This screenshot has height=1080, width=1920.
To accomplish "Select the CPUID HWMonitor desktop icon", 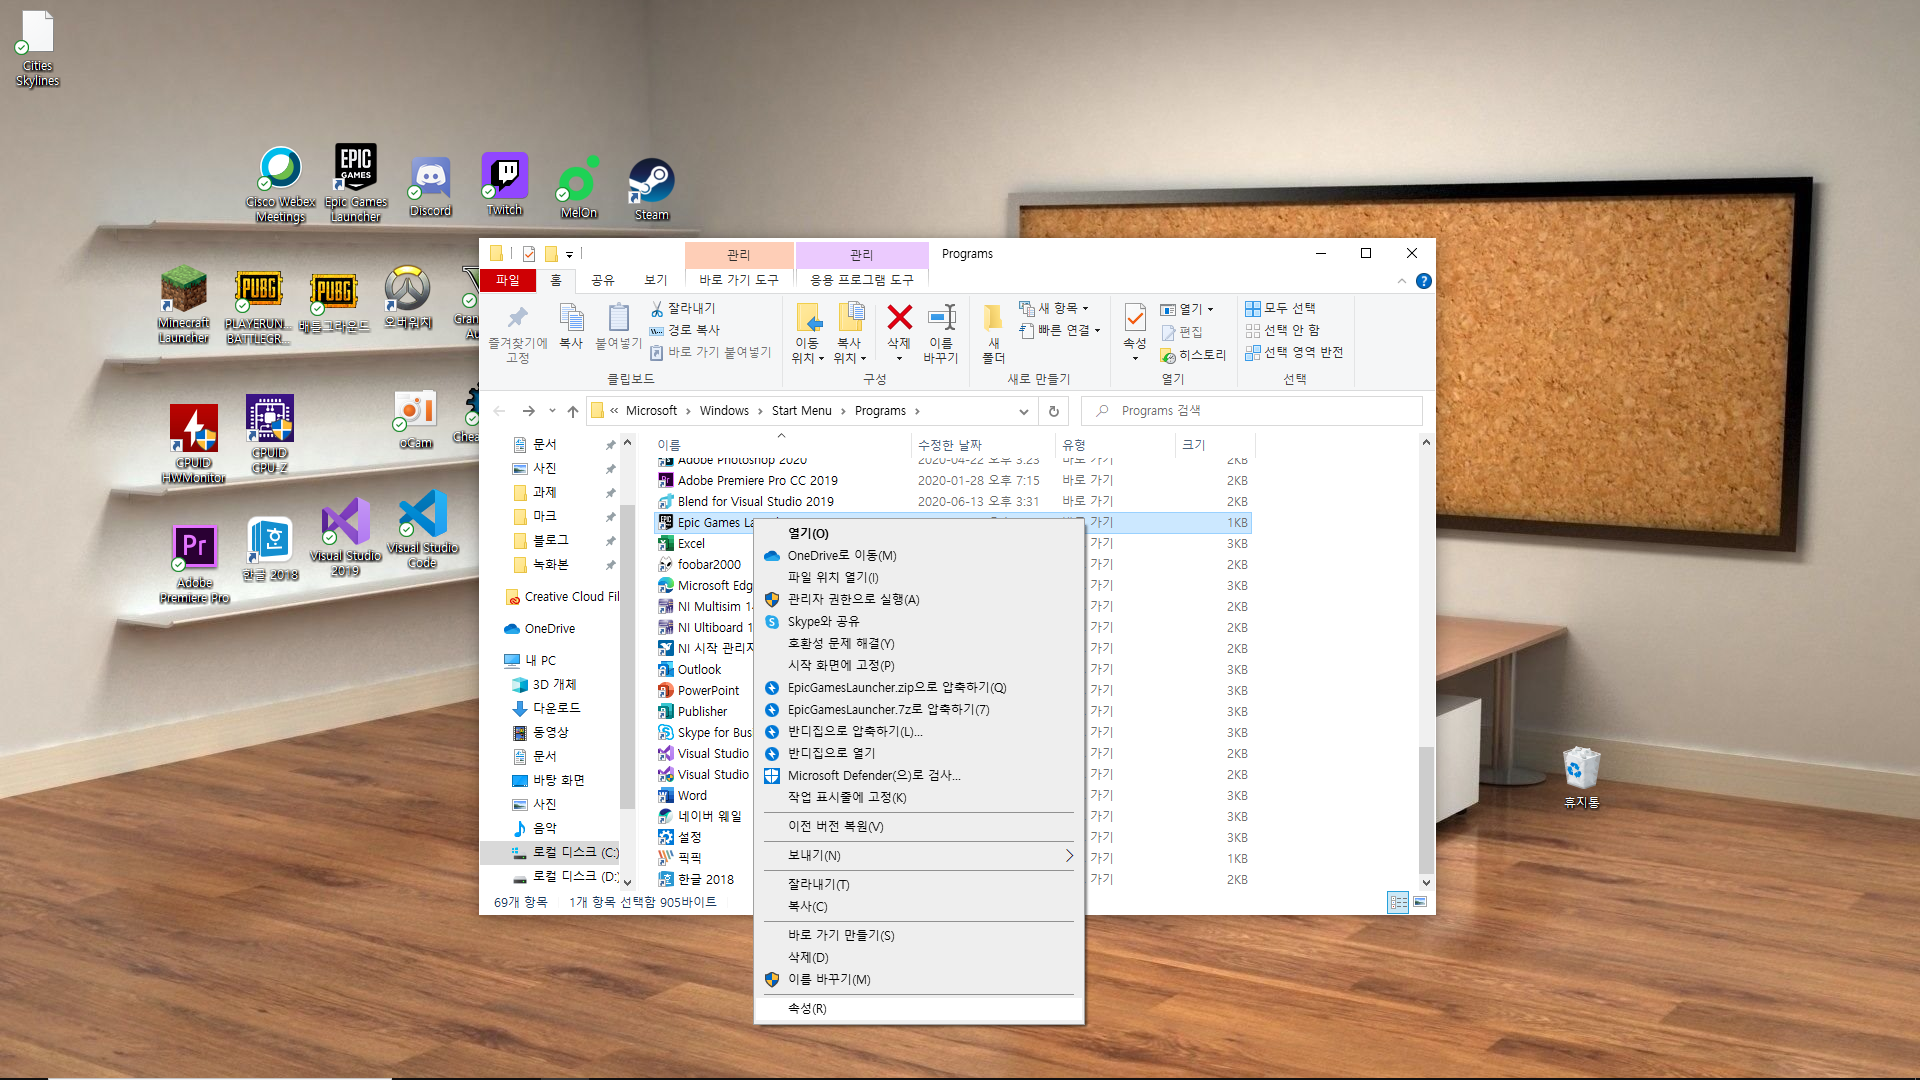I will coord(194,444).
